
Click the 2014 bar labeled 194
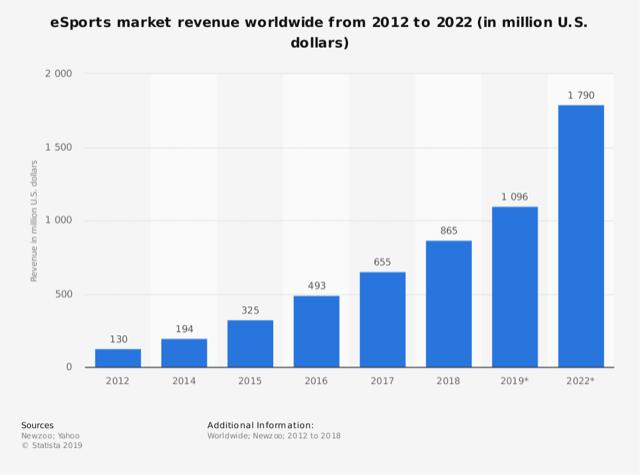click(x=184, y=353)
